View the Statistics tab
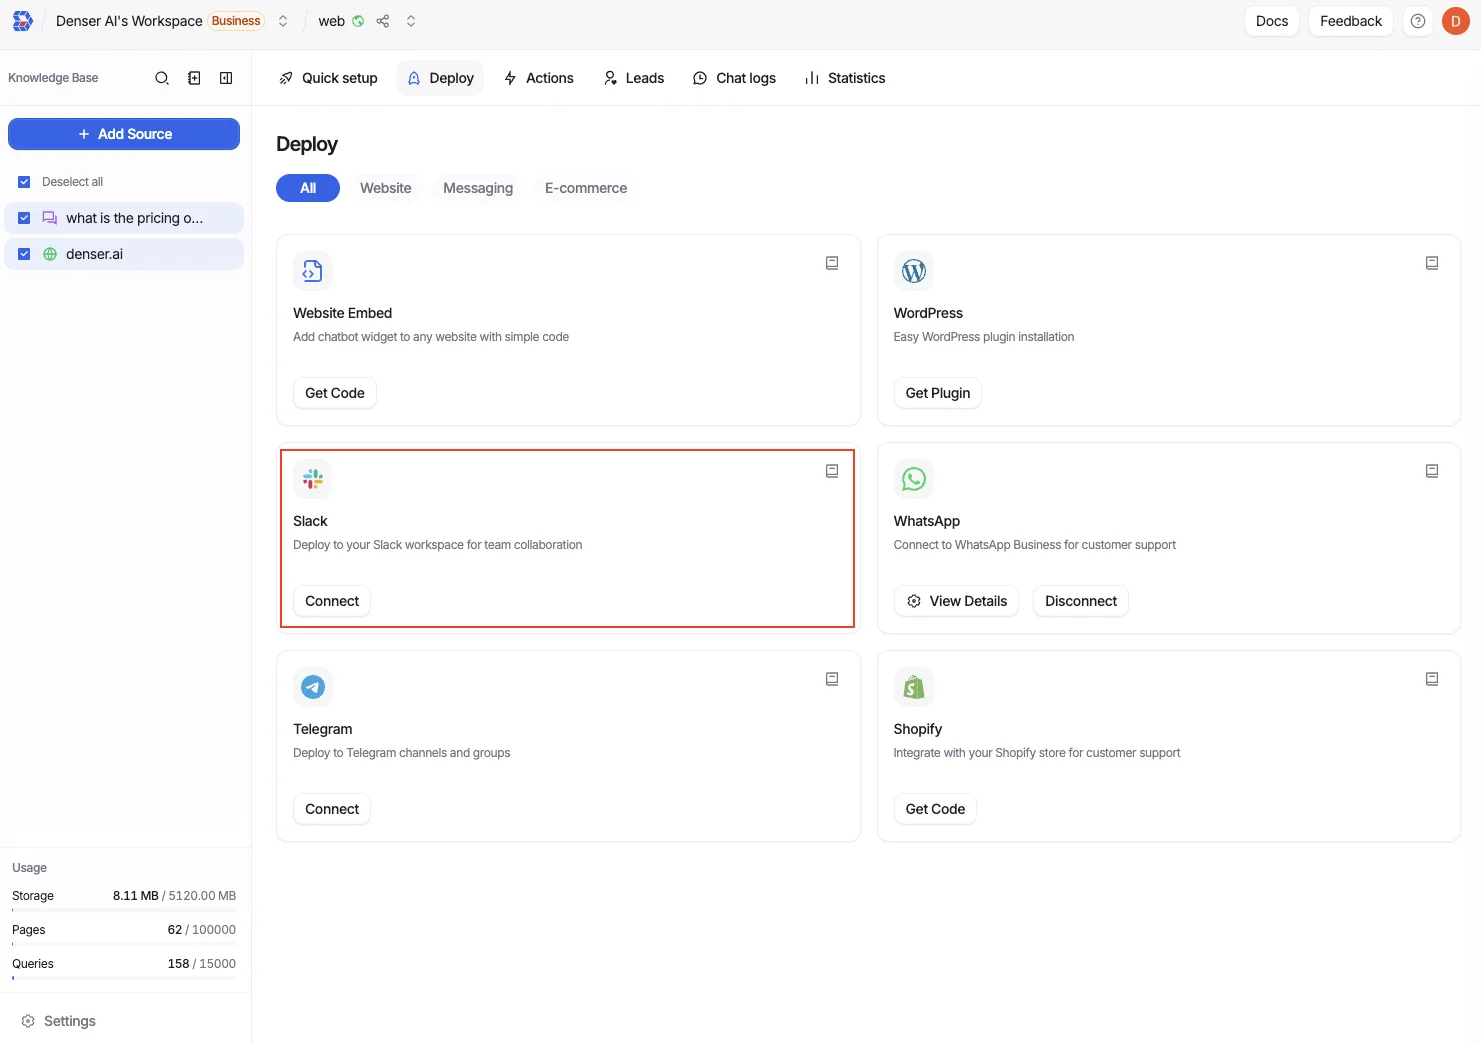 [x=845, y=78]
